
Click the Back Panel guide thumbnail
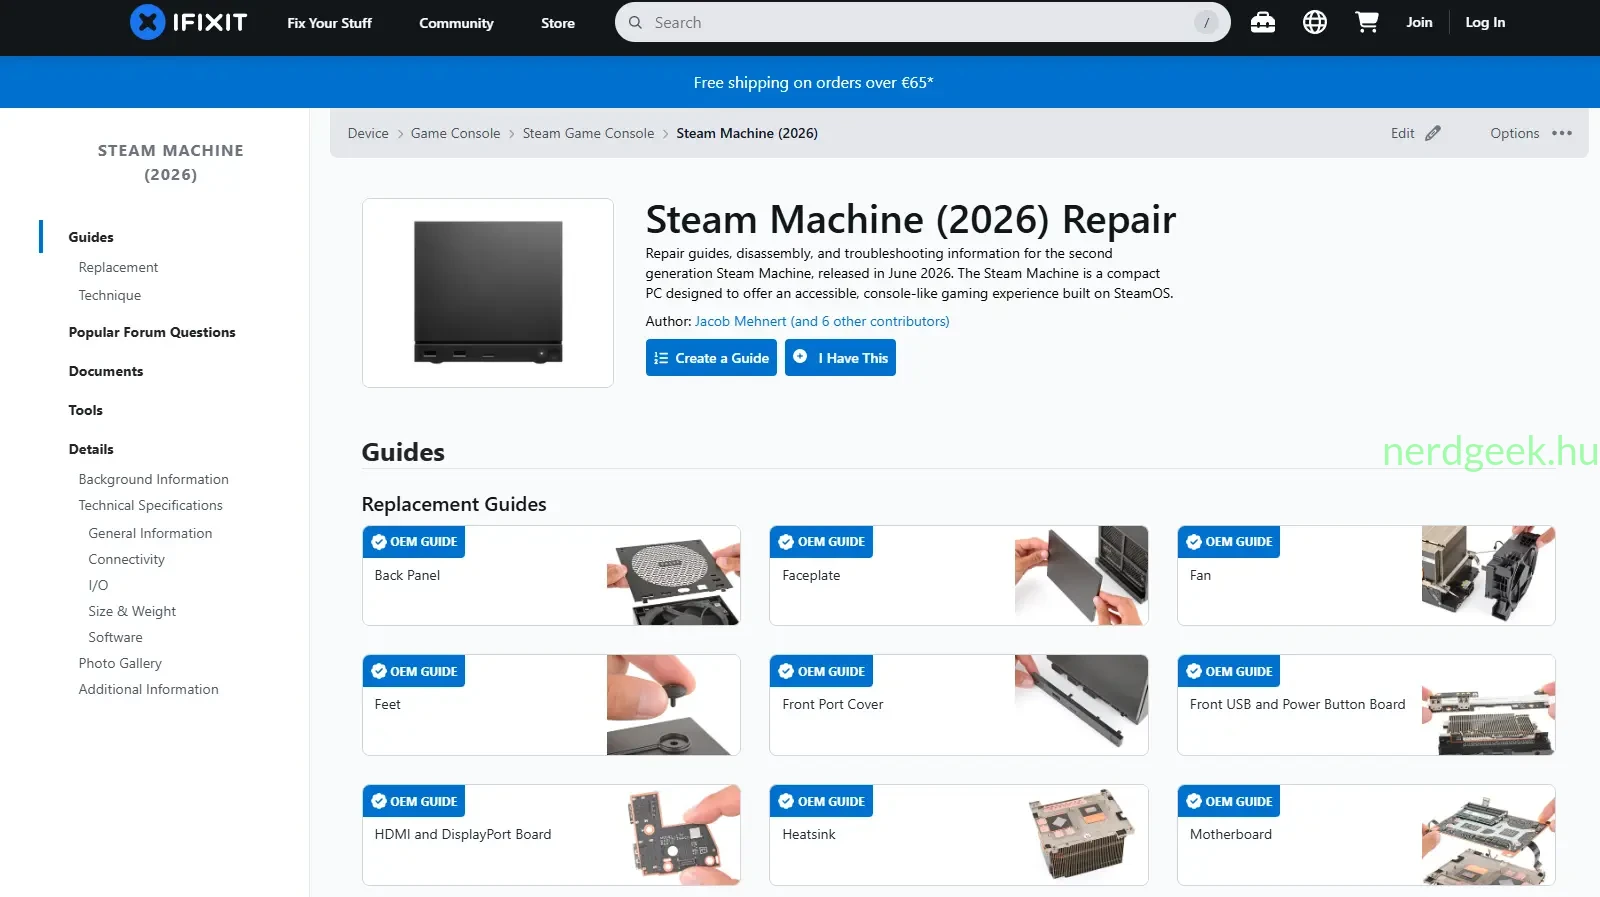[673, 576]
